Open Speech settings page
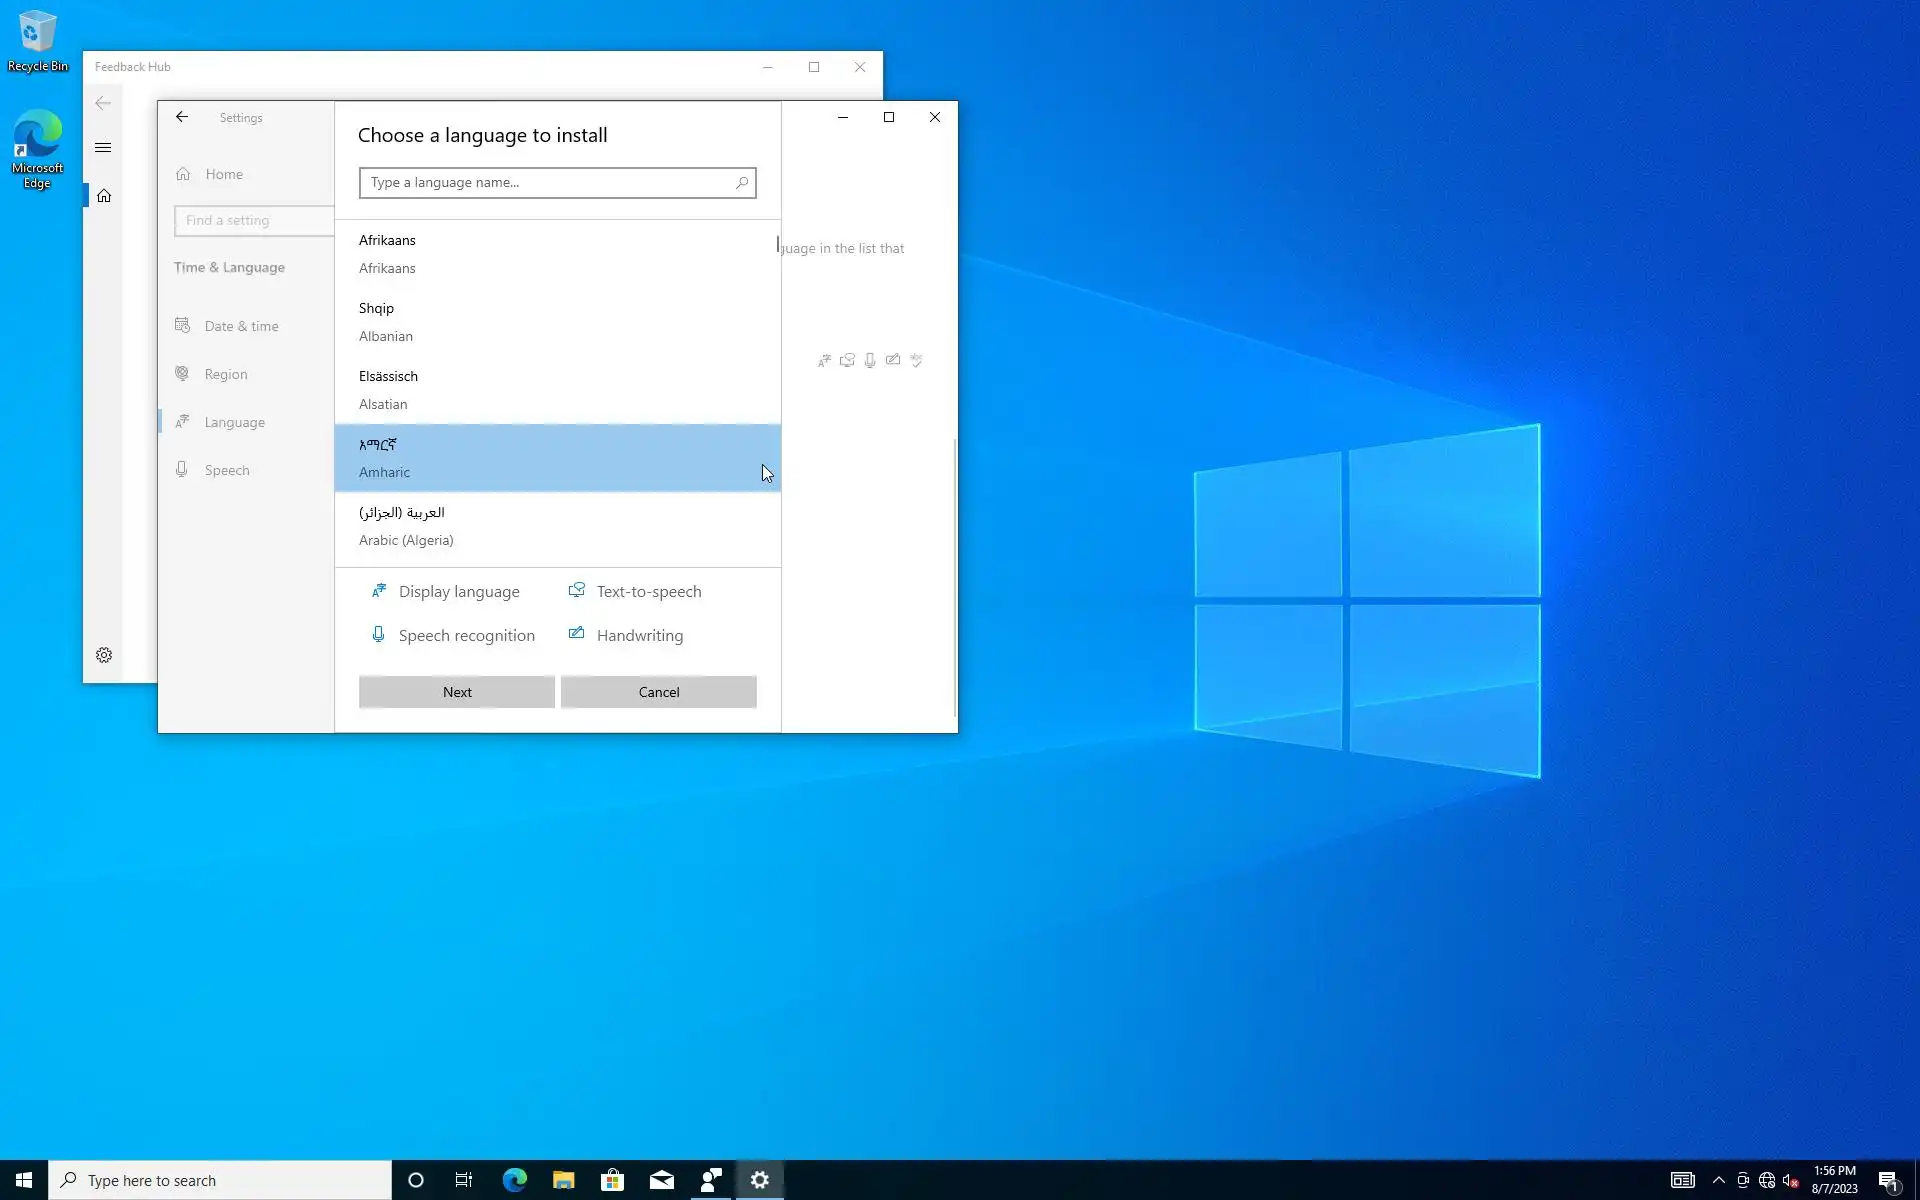 (226, 470)
